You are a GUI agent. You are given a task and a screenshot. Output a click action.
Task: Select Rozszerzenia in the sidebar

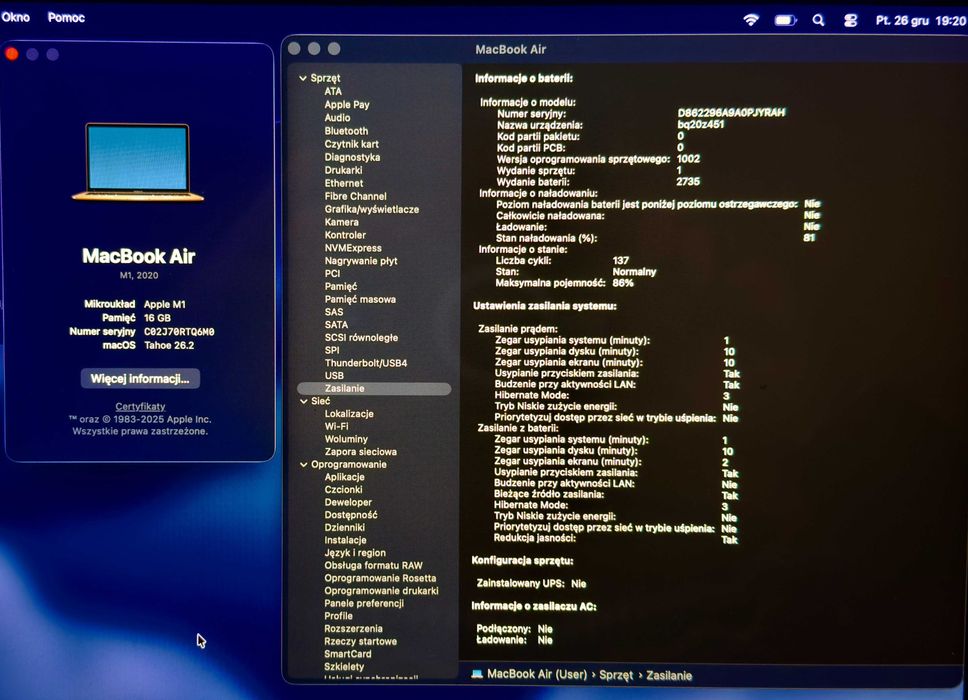point(353,629)
